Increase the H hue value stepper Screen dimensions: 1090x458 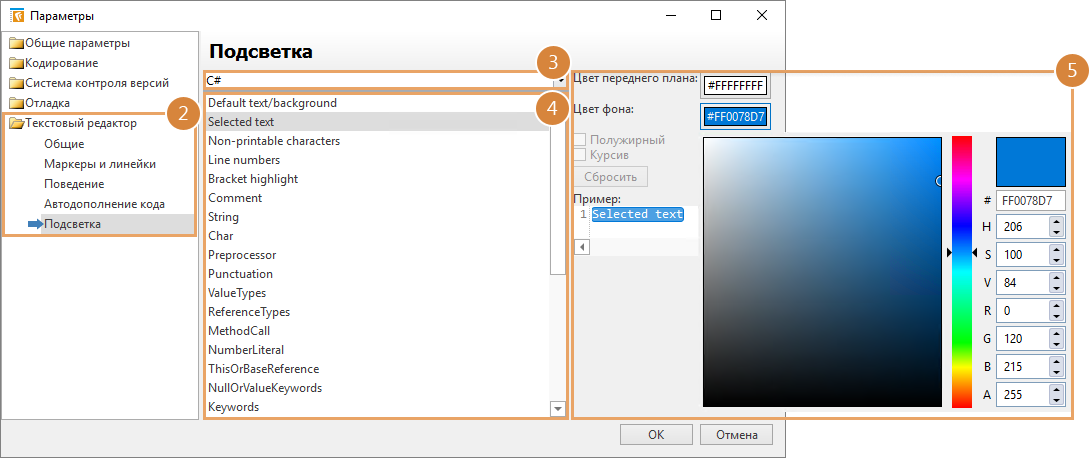pos(1057,222)
